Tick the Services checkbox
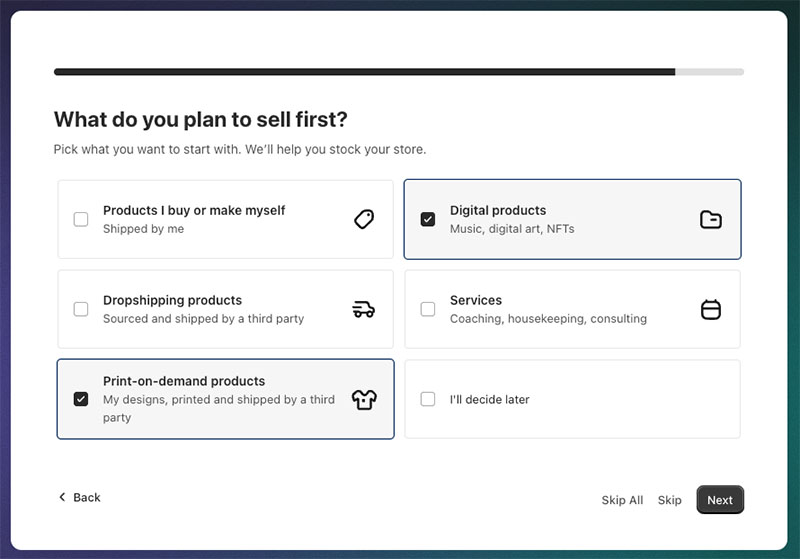Viewport: 800px width, 559px height. tap(428, 309)
